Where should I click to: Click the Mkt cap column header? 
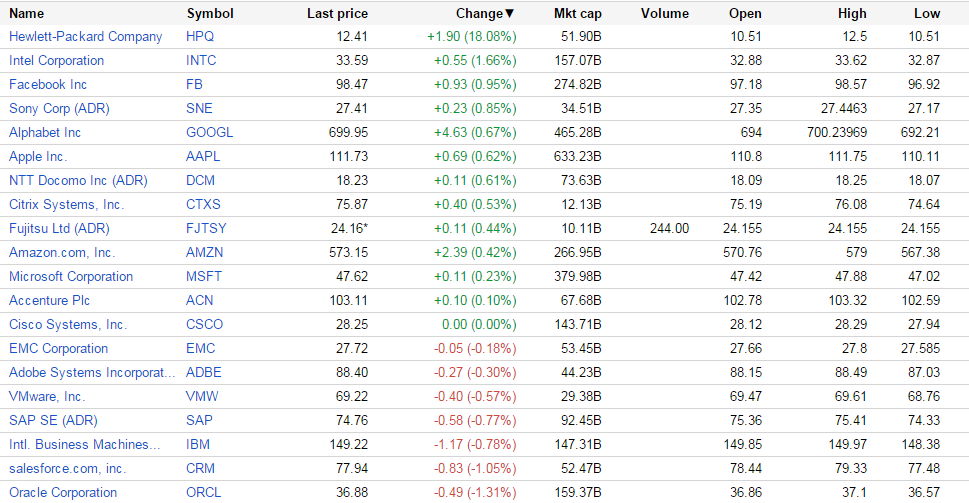(x=577, y=14)
